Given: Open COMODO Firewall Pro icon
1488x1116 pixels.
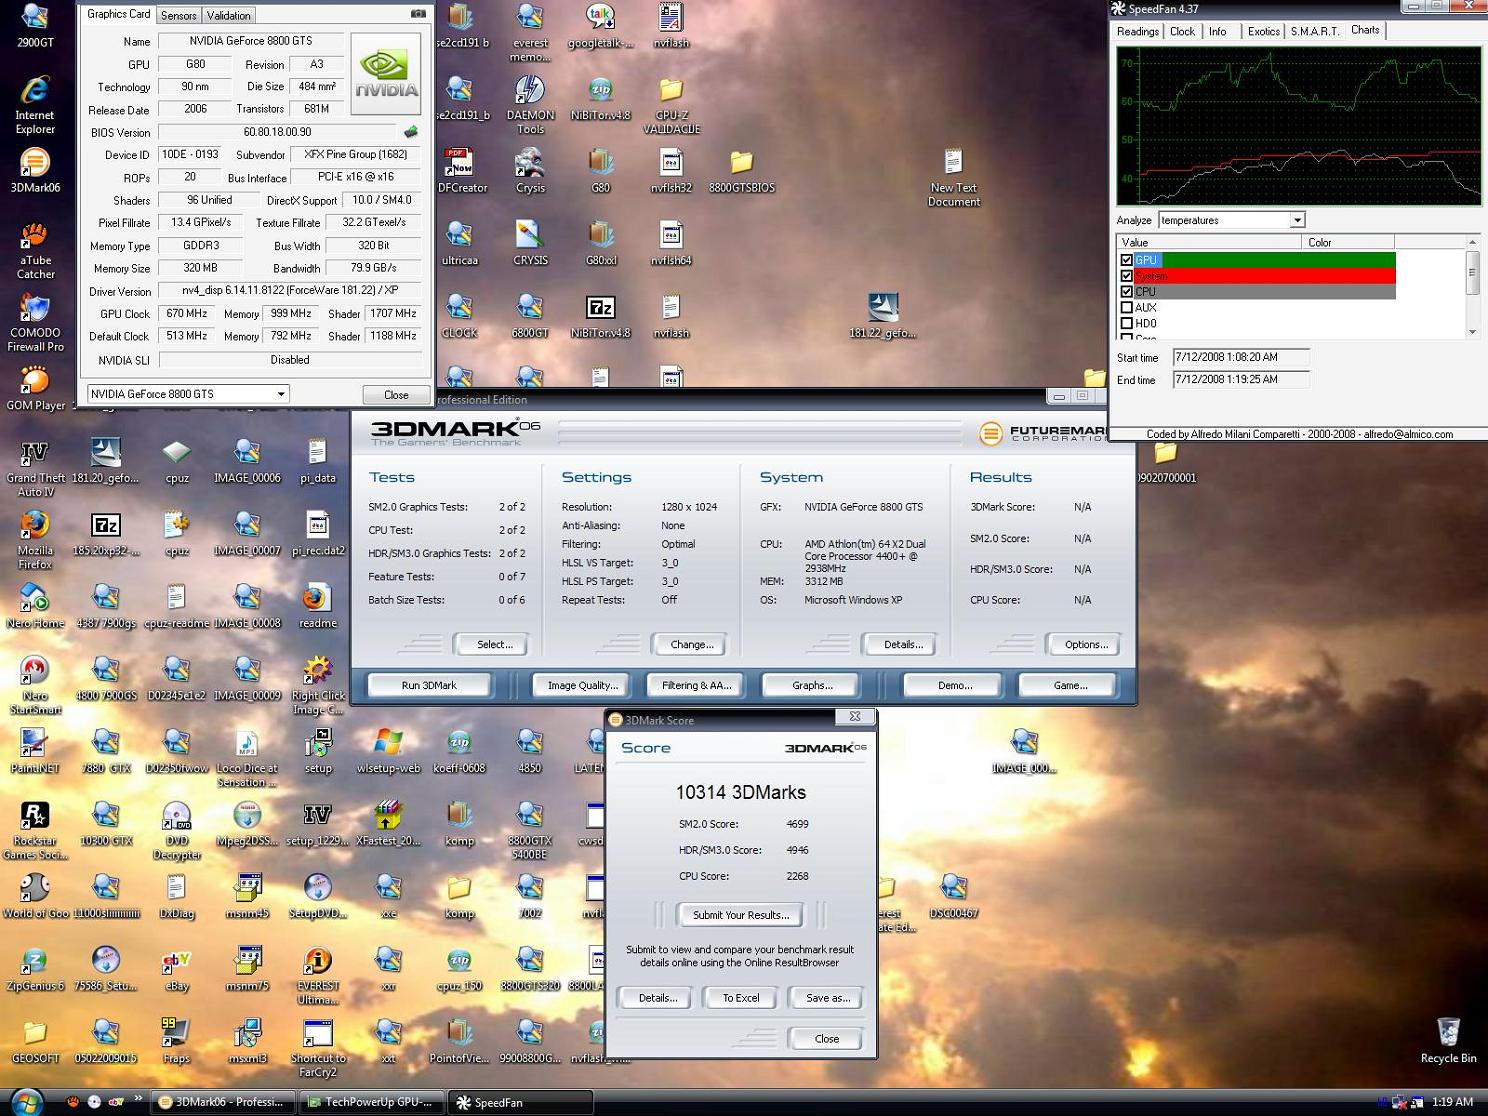Looking at the screenshot, I should coord(35,322).
